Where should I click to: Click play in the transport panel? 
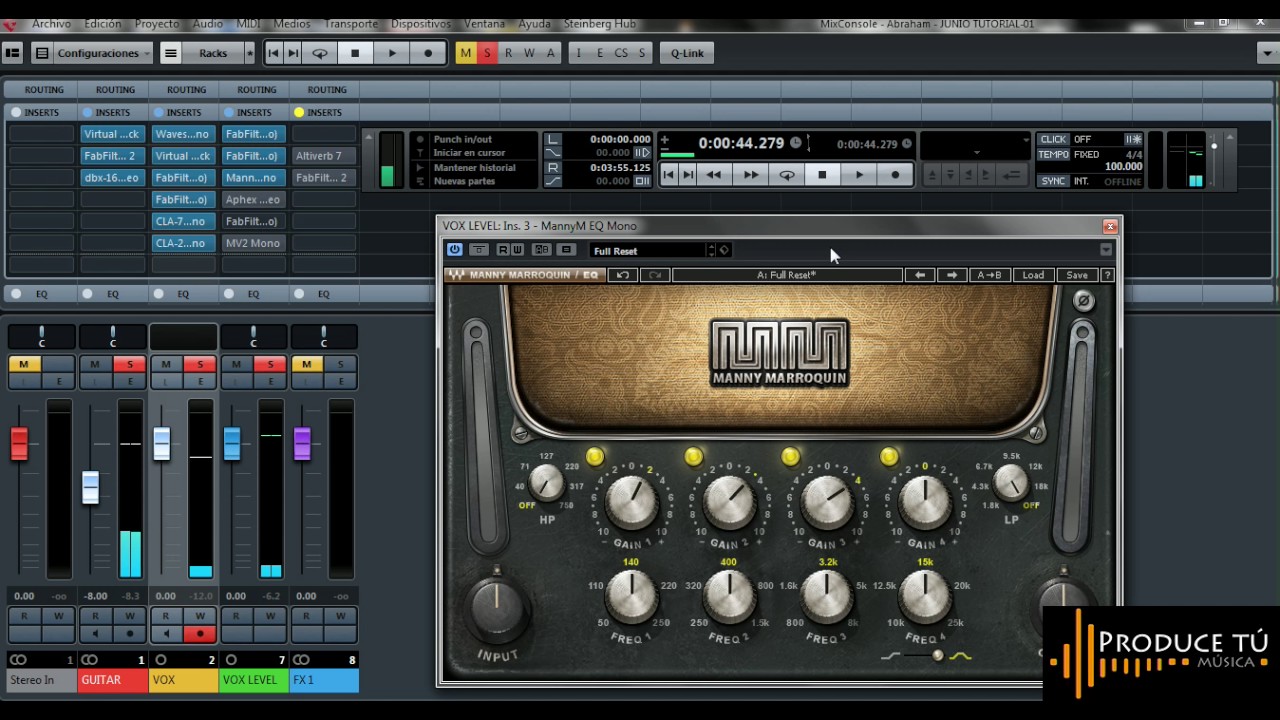859,175
